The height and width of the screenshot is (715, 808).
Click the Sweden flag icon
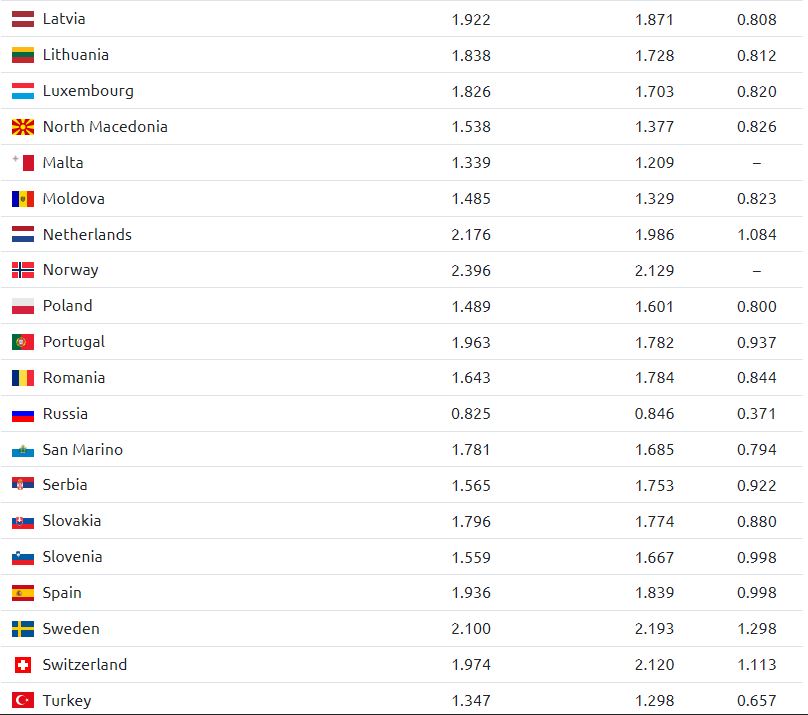[23, 629]
